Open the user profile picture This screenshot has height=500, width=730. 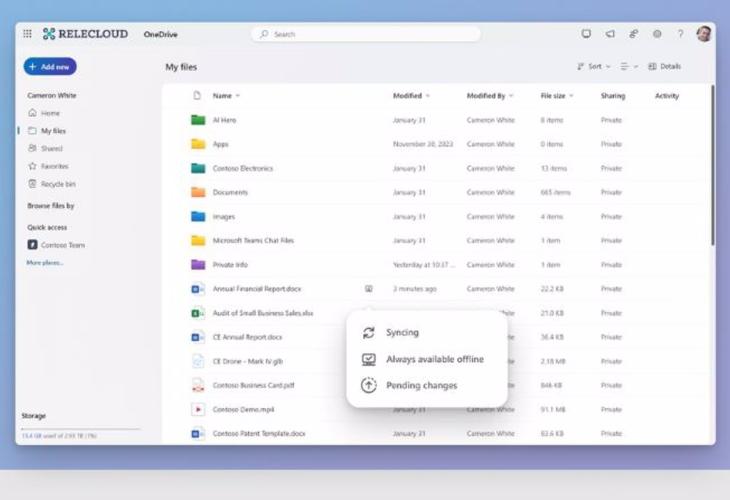point(704,34)
